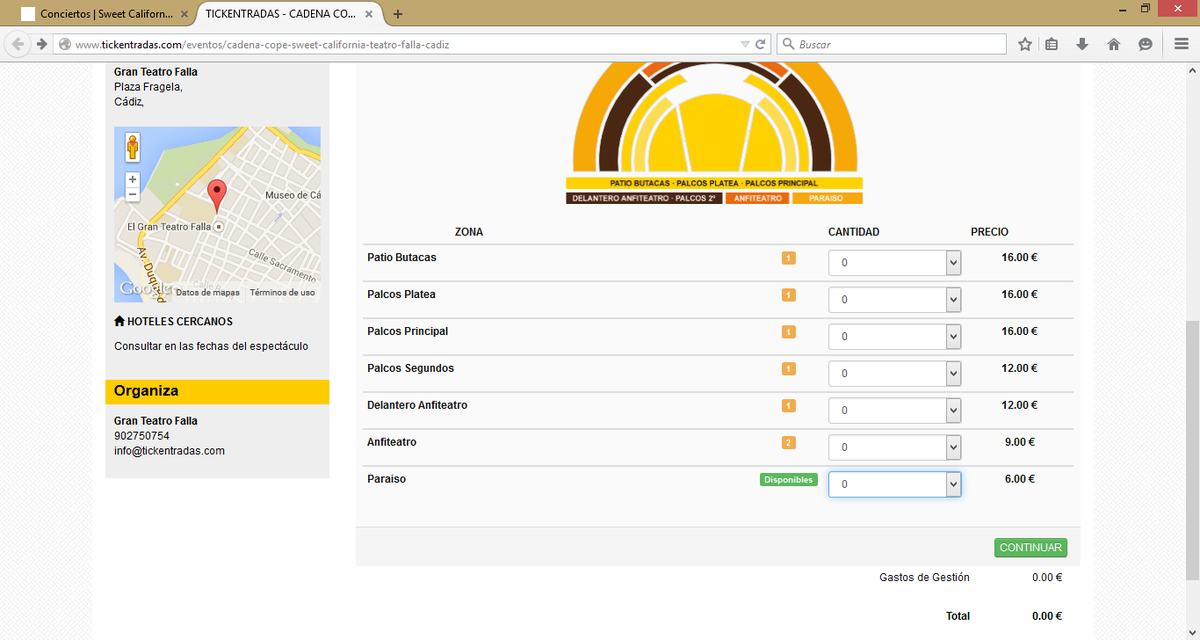This screenshot has height=640, width=1200.
Task: Click the orange ANFITEATRO legend swatch
Action: point(757,199)
